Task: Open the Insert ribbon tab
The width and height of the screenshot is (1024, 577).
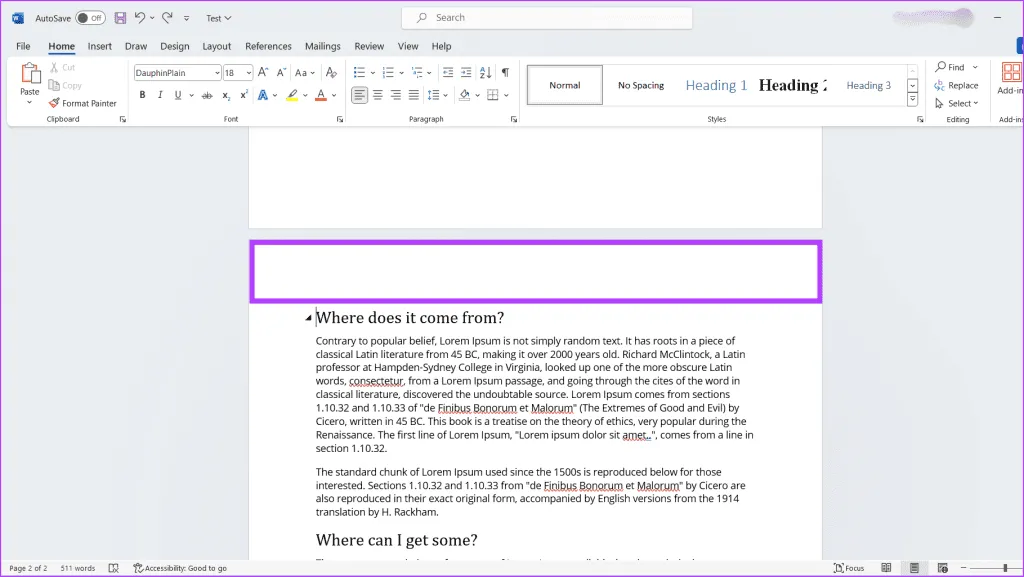Action: coord(99,46)
